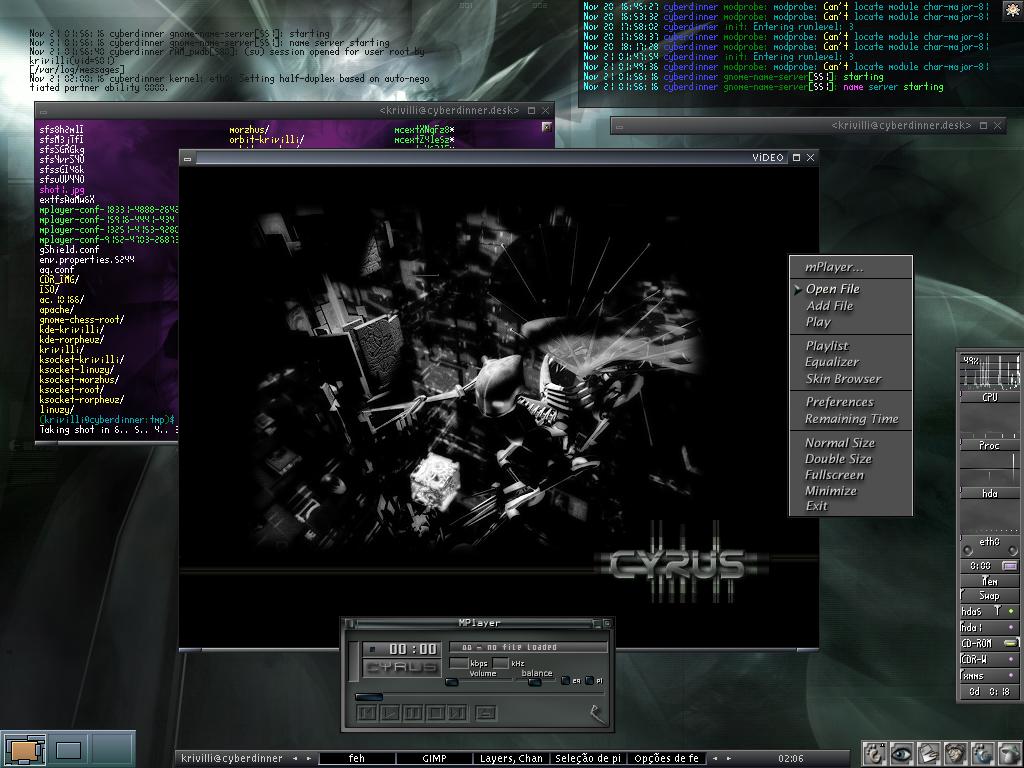Switch to the second workspace in pager
The height and width of the screenshot is (768, 1024).
click(68, 749)
